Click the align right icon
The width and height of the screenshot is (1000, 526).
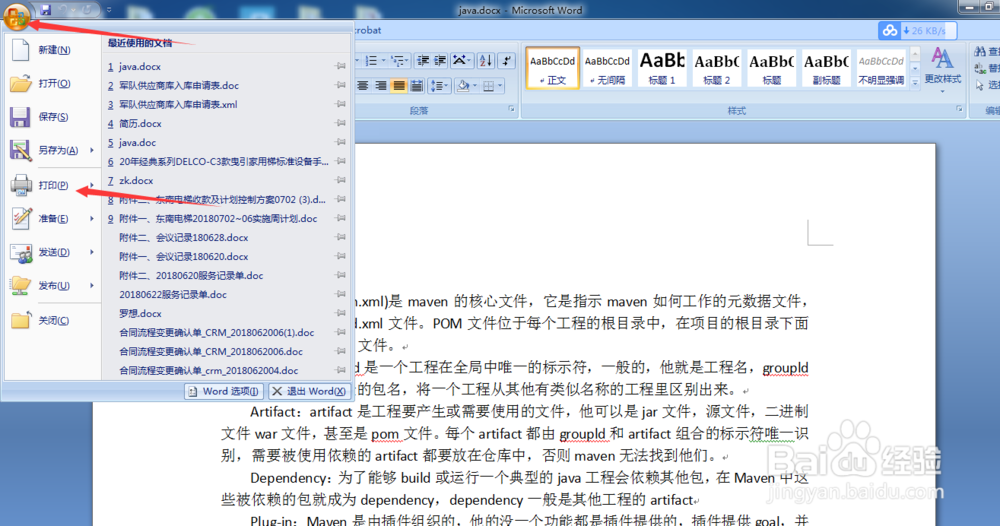pyautogui.click(x=381, y=85)
